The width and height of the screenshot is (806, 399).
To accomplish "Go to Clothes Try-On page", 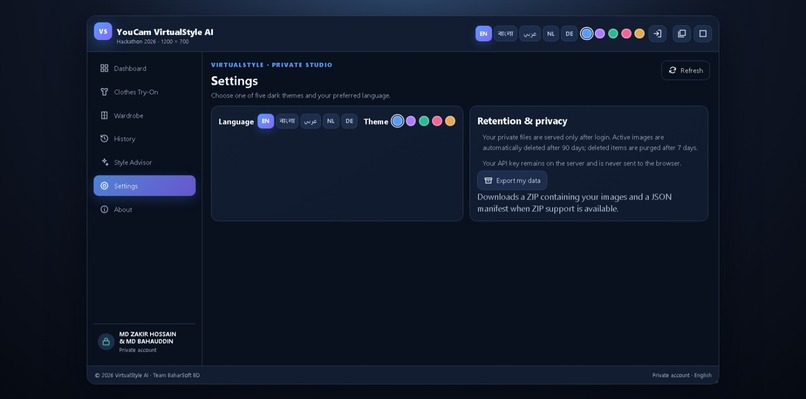I will click(144, 92).
